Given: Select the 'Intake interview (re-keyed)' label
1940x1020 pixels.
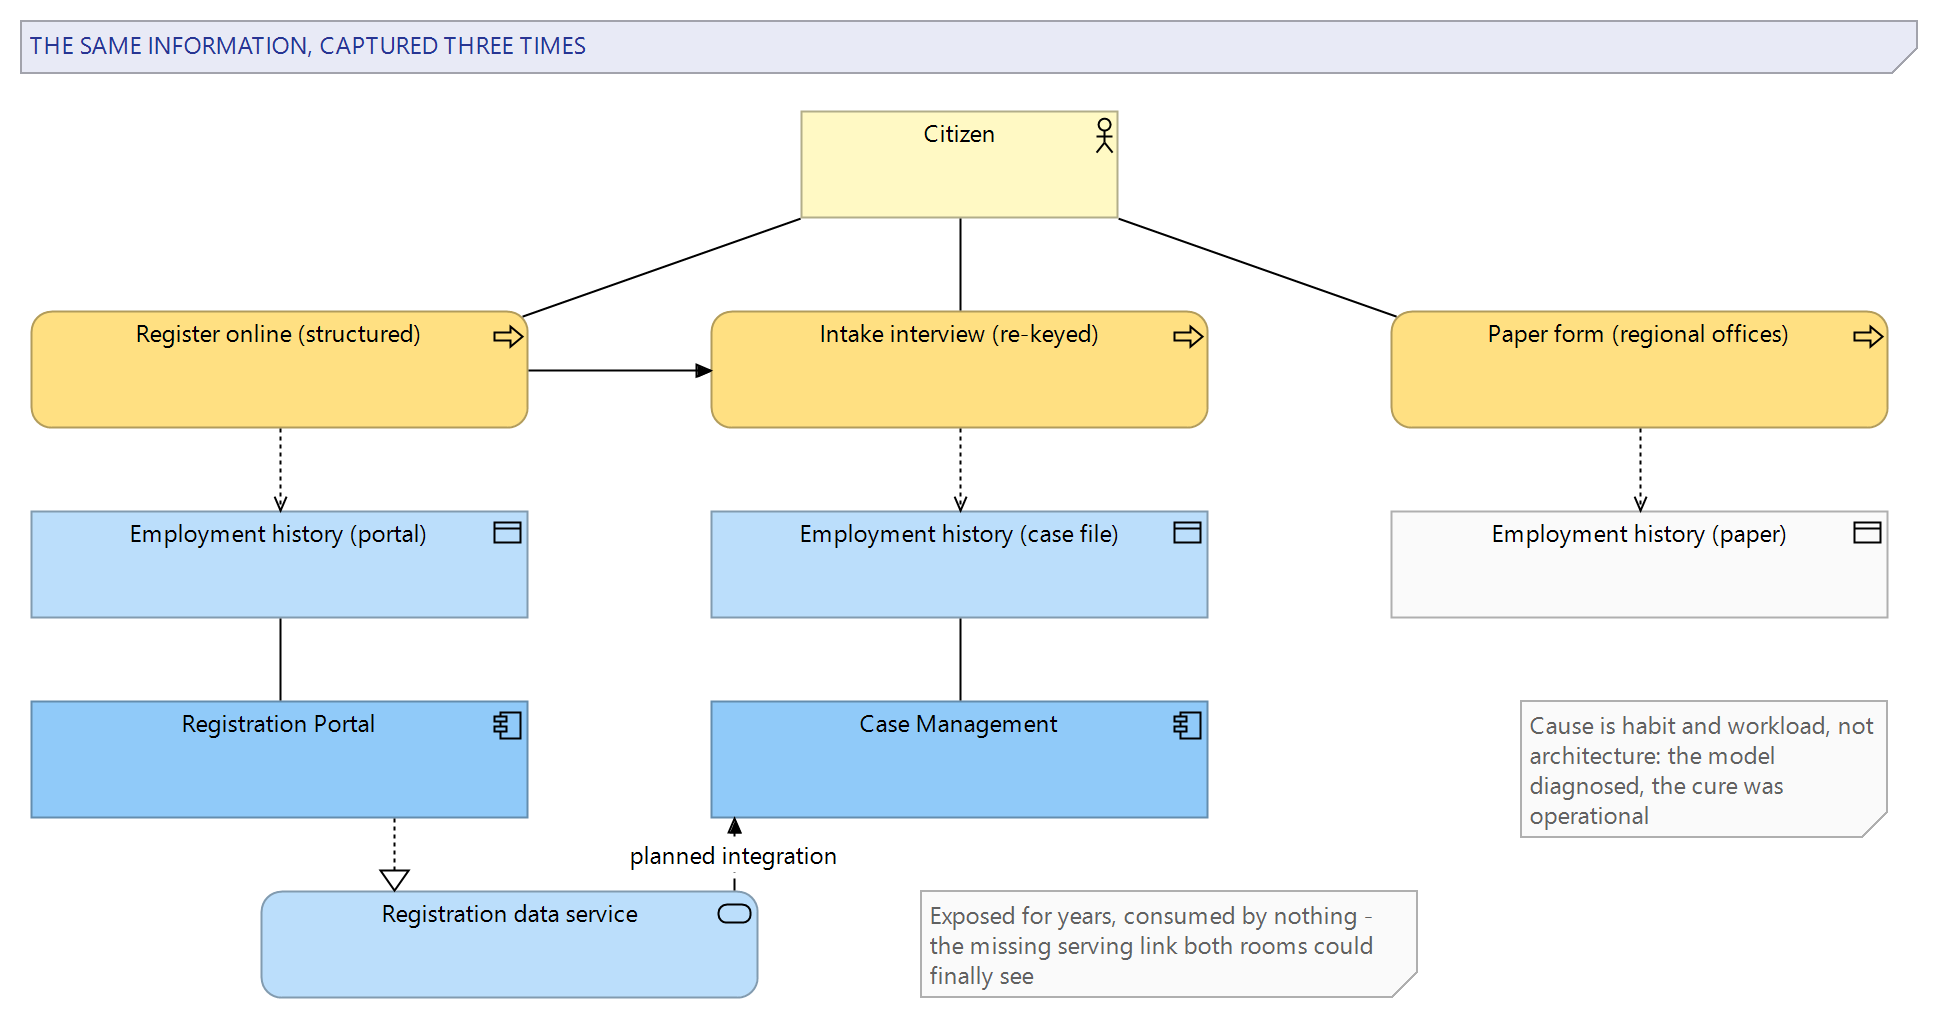Looking at the screenshot, I should click(959, 334).
